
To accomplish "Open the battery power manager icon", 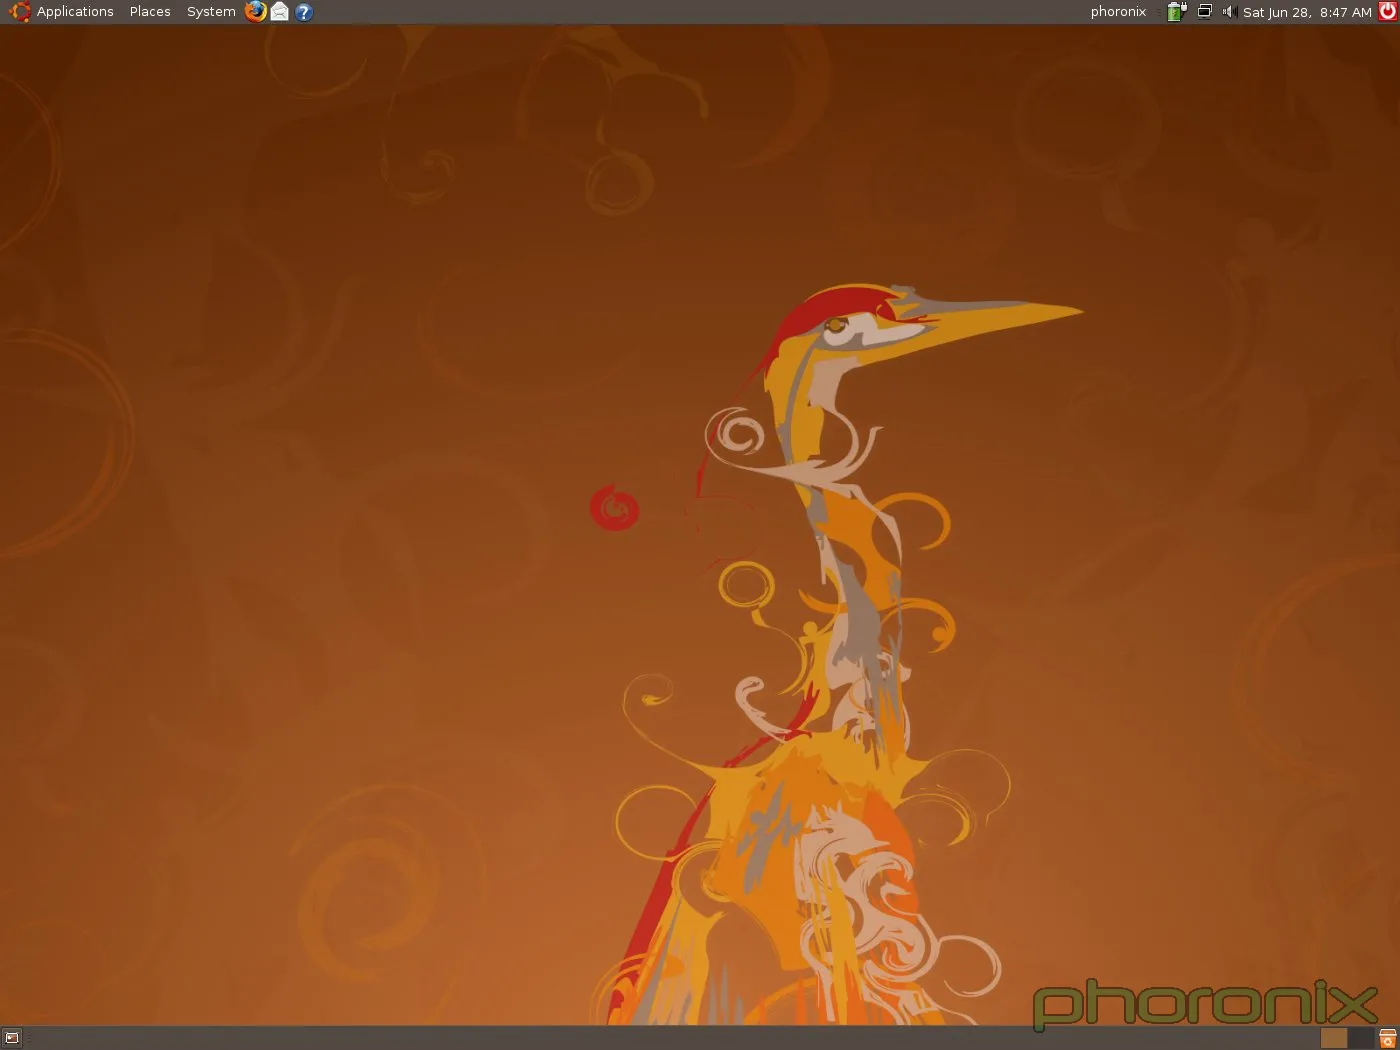I will tap(1177, 12).
